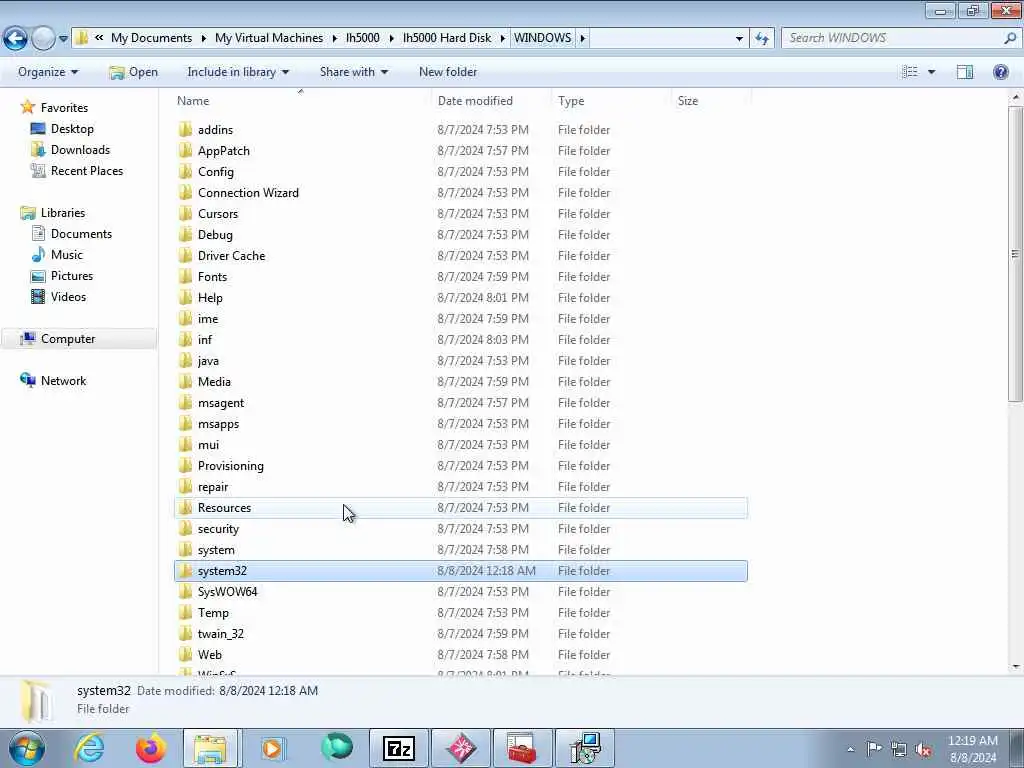
Task: Select the twain_32 folder
Action: coord(221,633)
